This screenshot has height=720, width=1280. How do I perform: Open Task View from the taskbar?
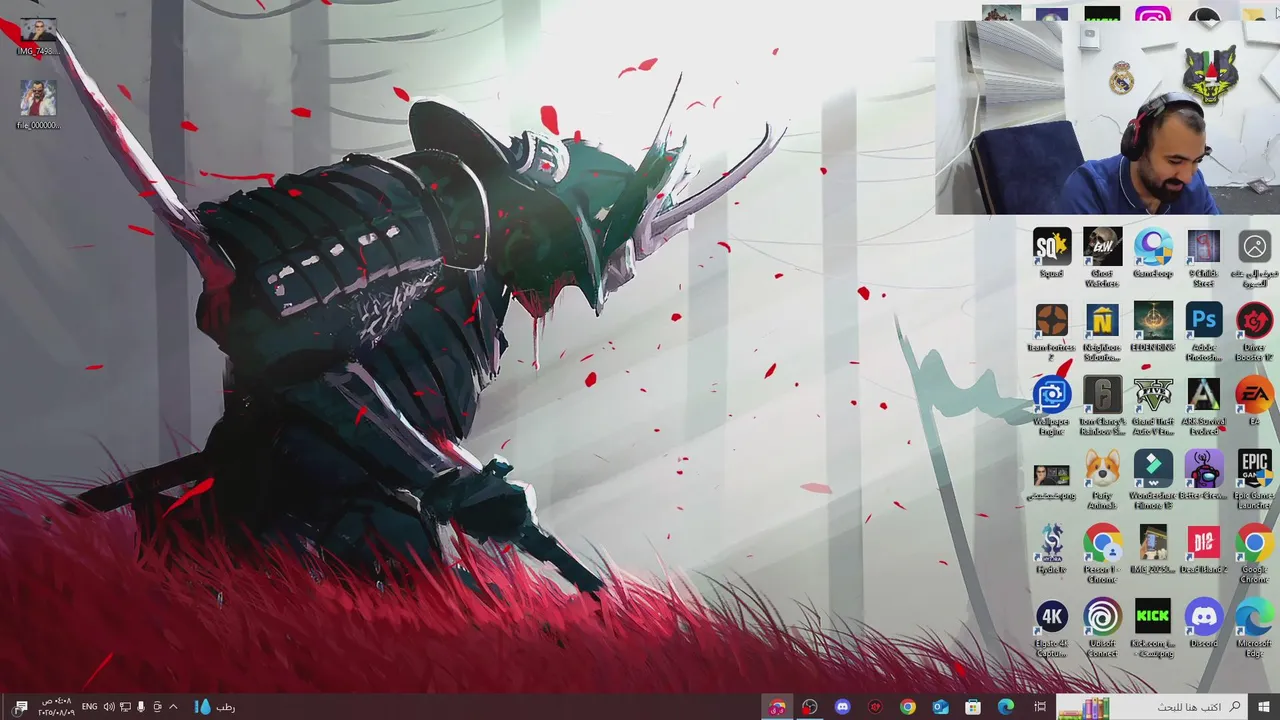pyautogui.click(x=1040, y=707)
